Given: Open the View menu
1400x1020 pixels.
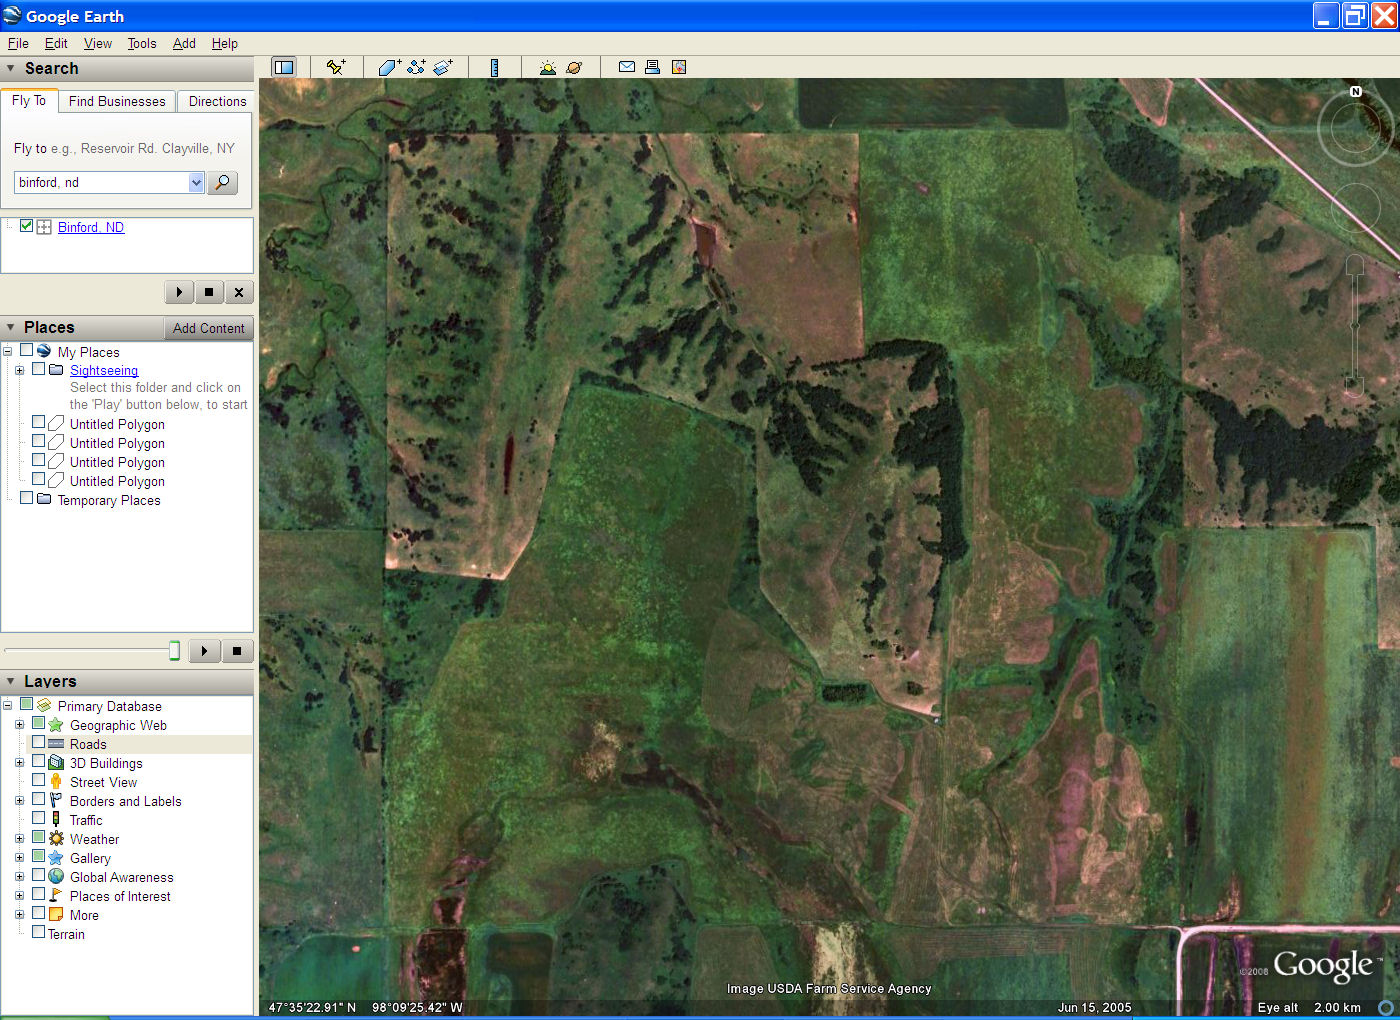Looking at the screenshot, I should point(98,43).
